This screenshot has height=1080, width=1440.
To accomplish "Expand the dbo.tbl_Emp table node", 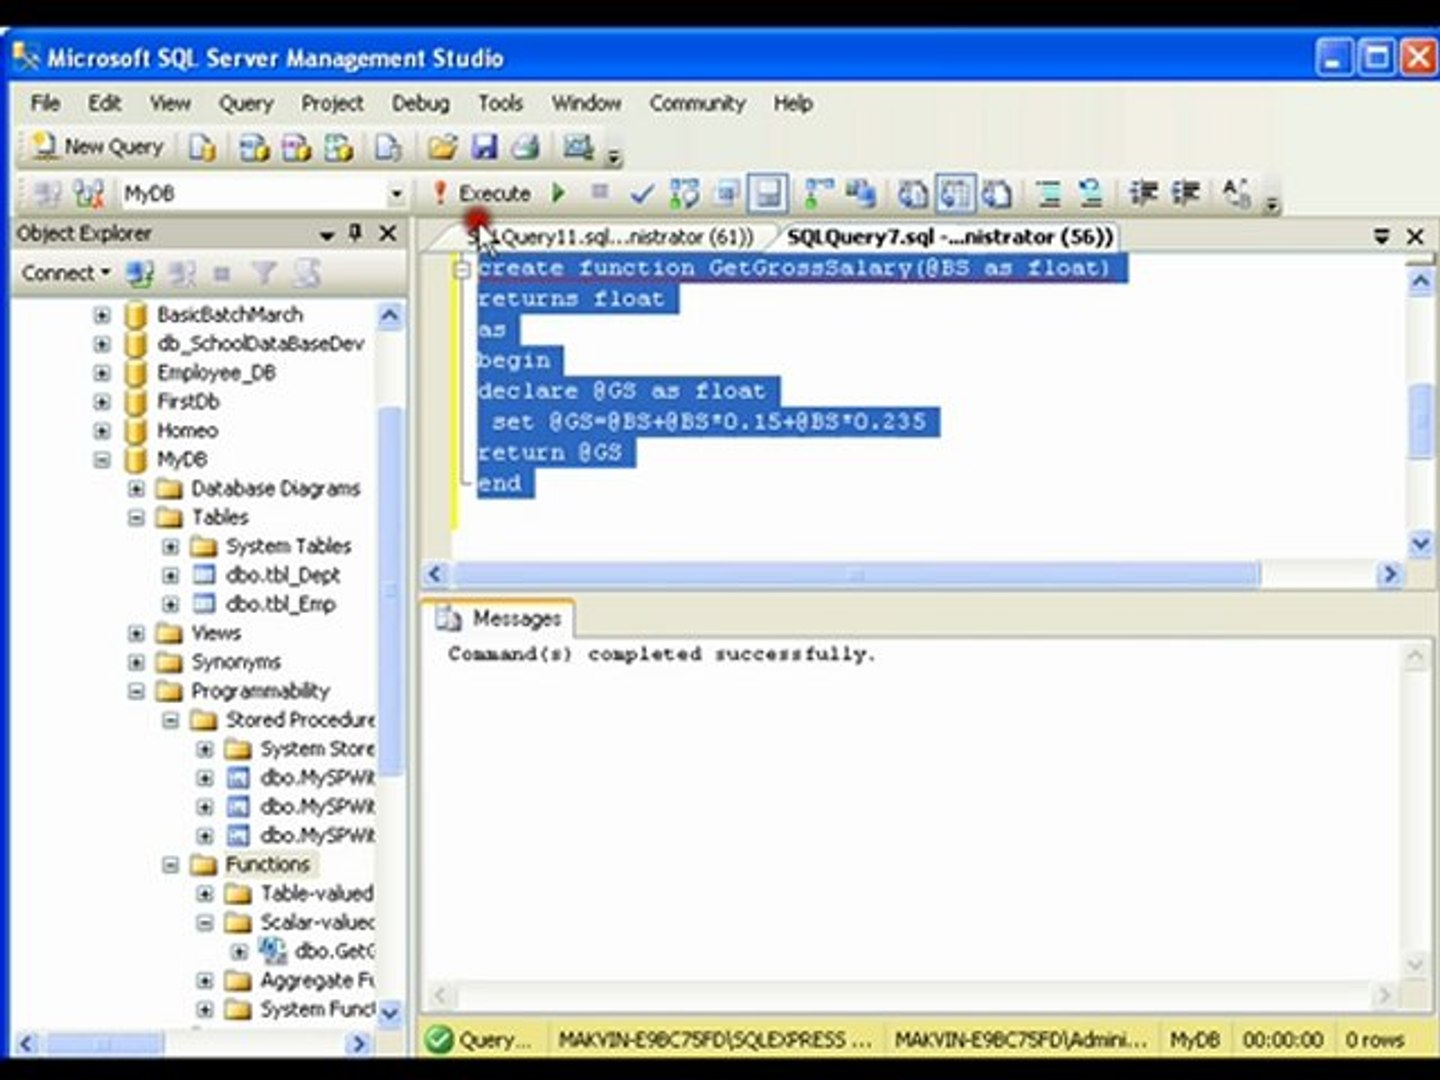I will [170, 605].
